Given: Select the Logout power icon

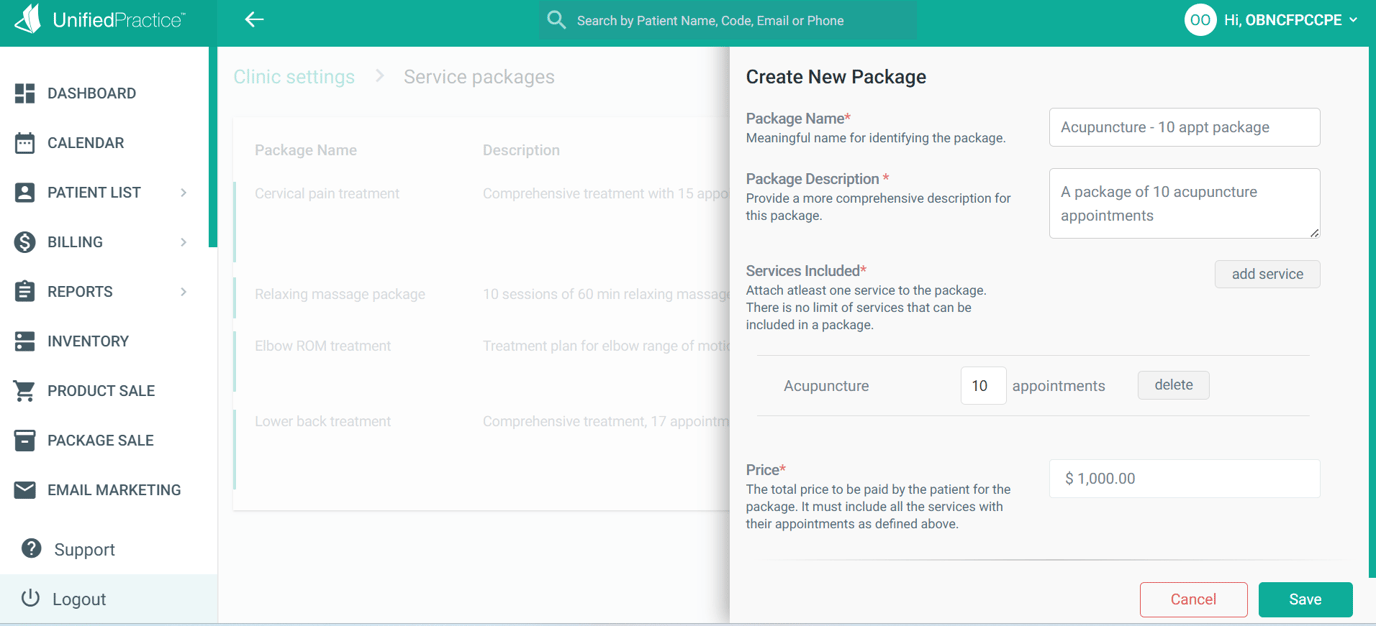Looking at the screenshot, I should click(x=30, y=599).
